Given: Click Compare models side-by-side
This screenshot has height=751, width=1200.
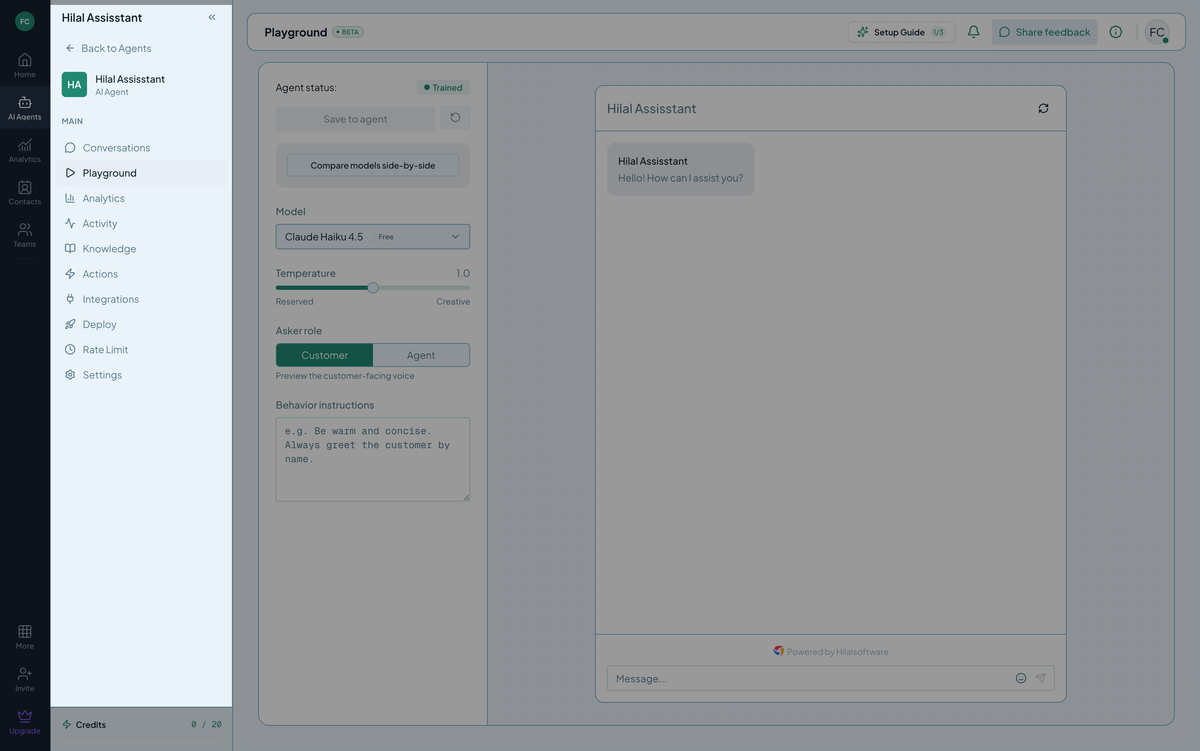Looking at the screenshot, I should pos(373,165).
